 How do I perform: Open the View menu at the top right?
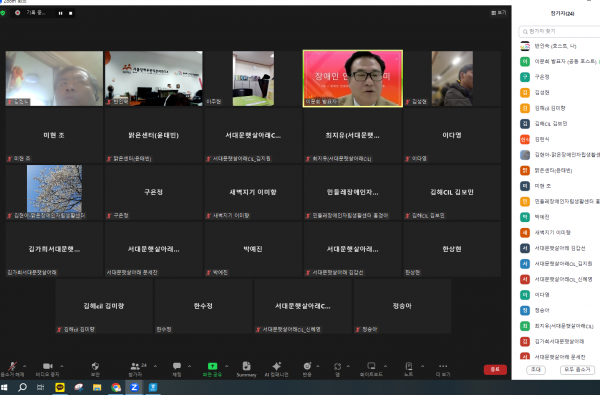click(x=499, y=13)
